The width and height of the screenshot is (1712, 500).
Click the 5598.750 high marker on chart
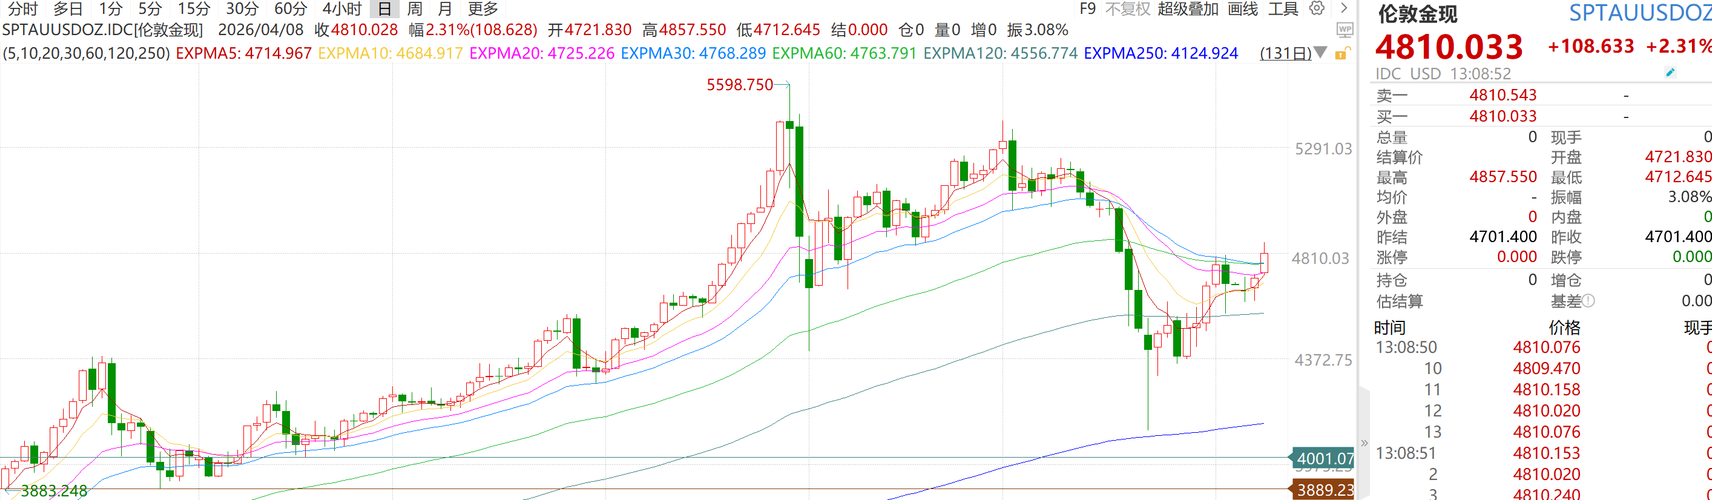740,85
